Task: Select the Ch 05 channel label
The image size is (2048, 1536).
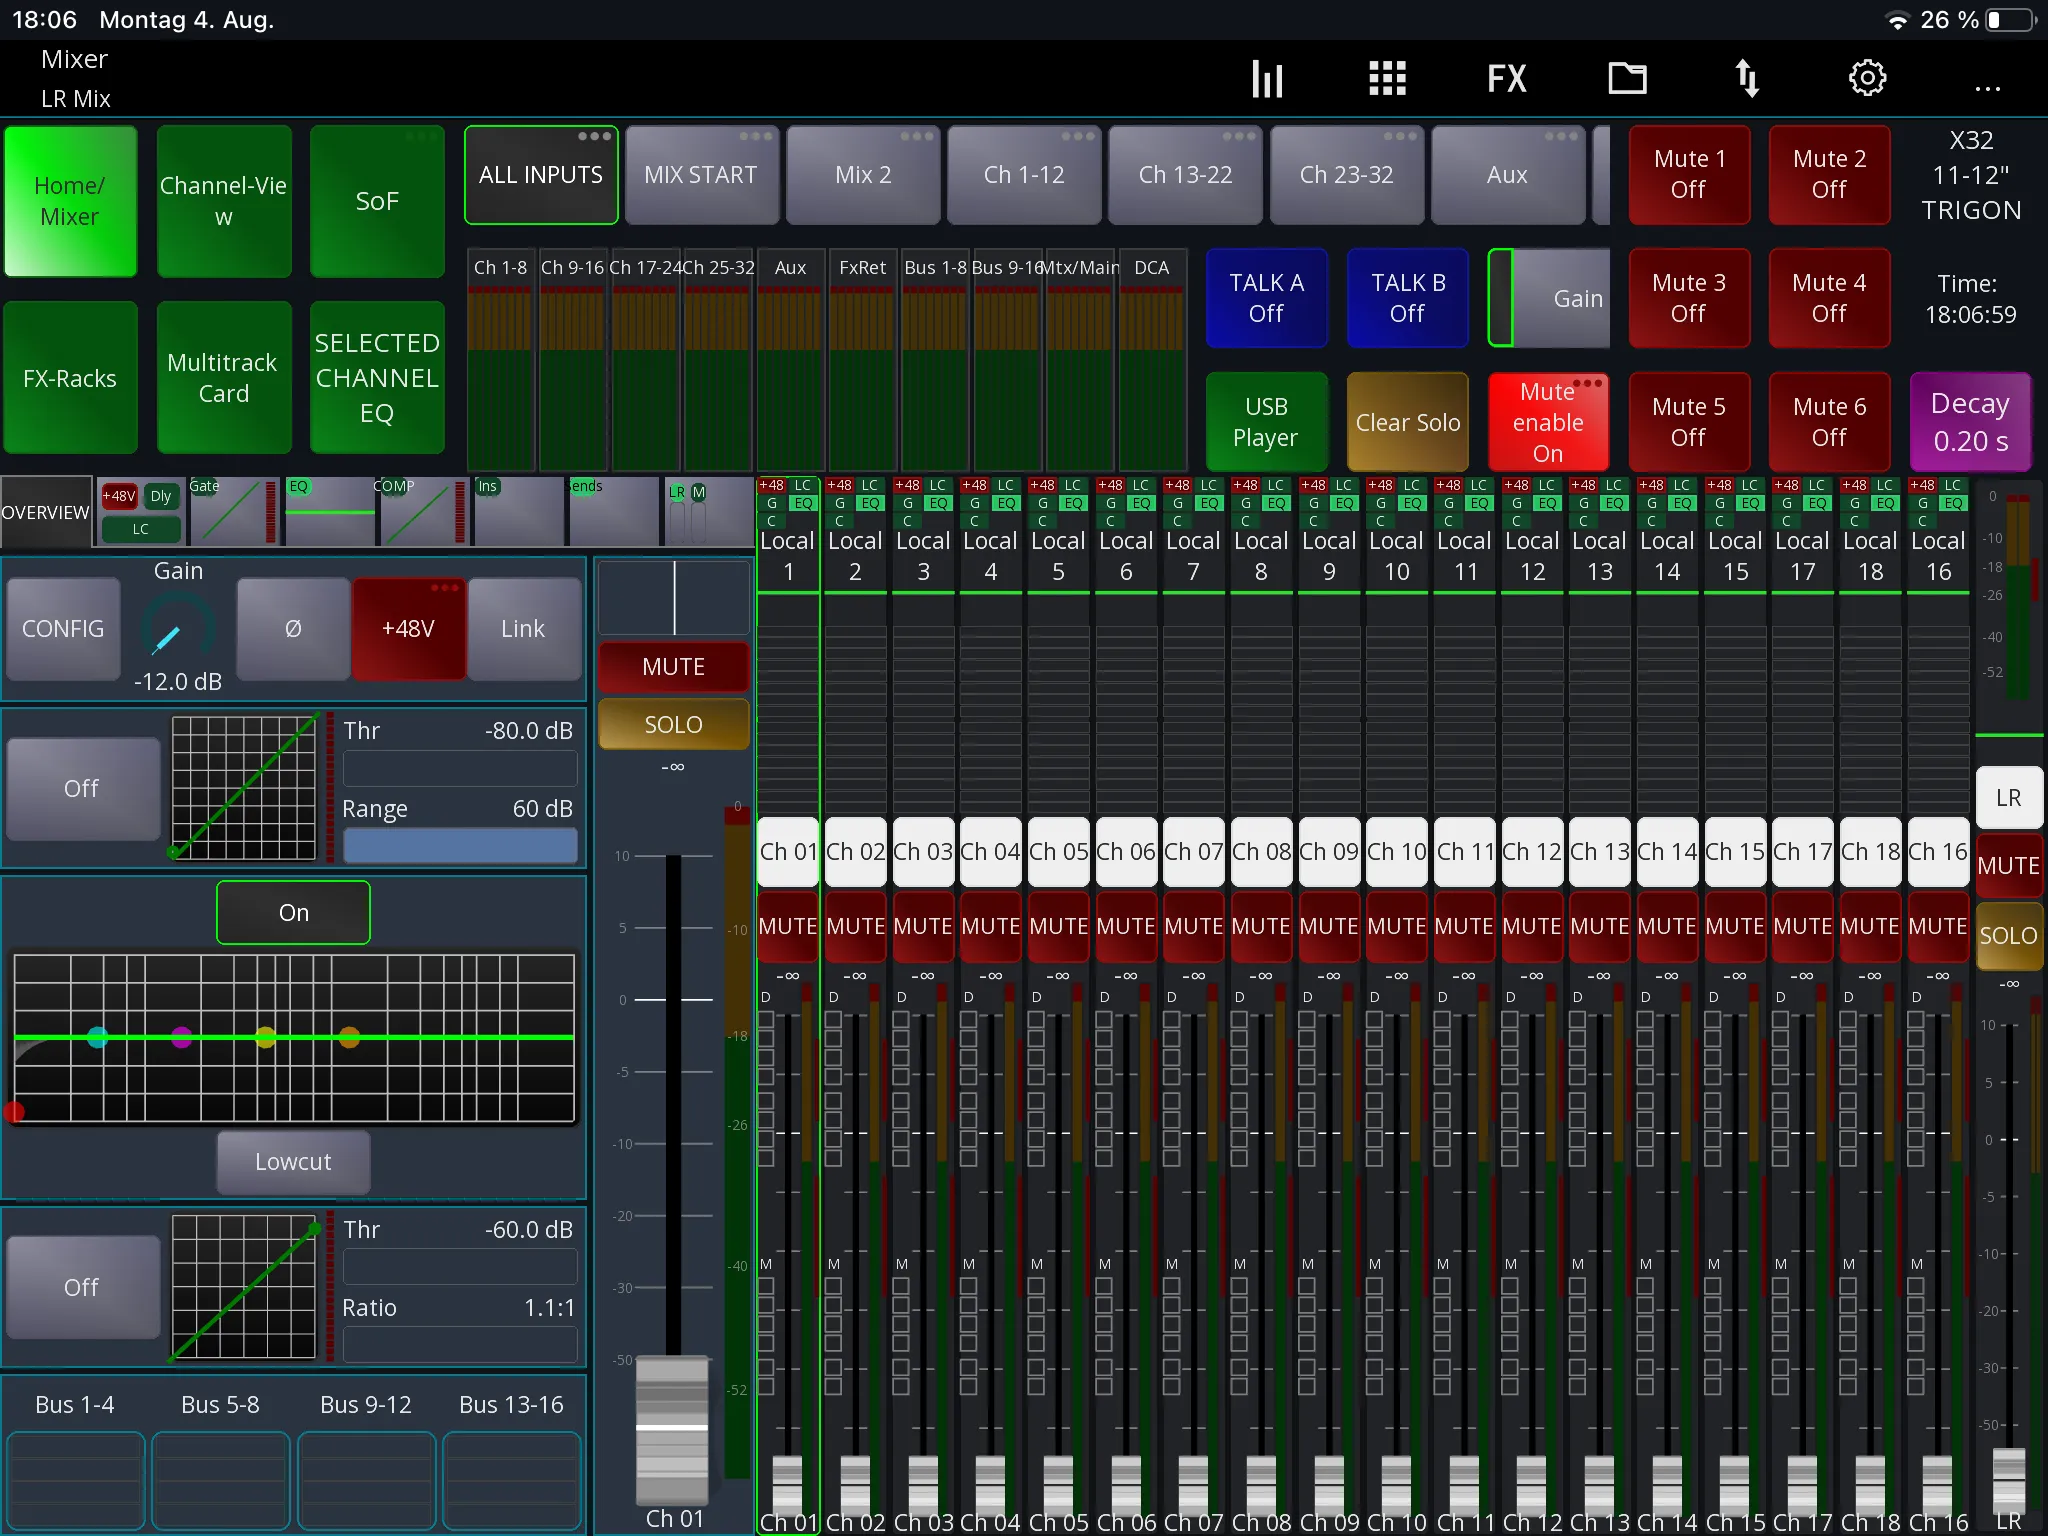Action: pos(1058,851)
